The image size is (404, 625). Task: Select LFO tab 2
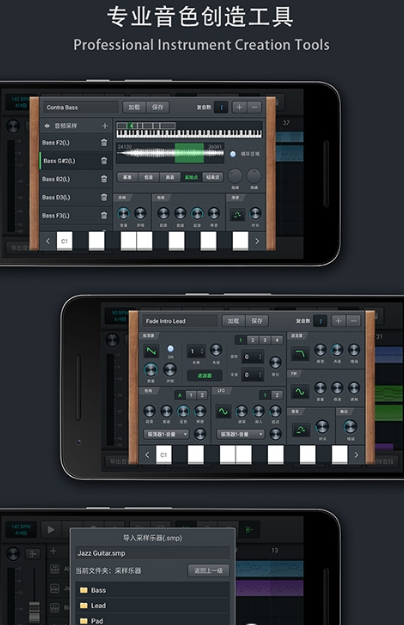[277, 395]
